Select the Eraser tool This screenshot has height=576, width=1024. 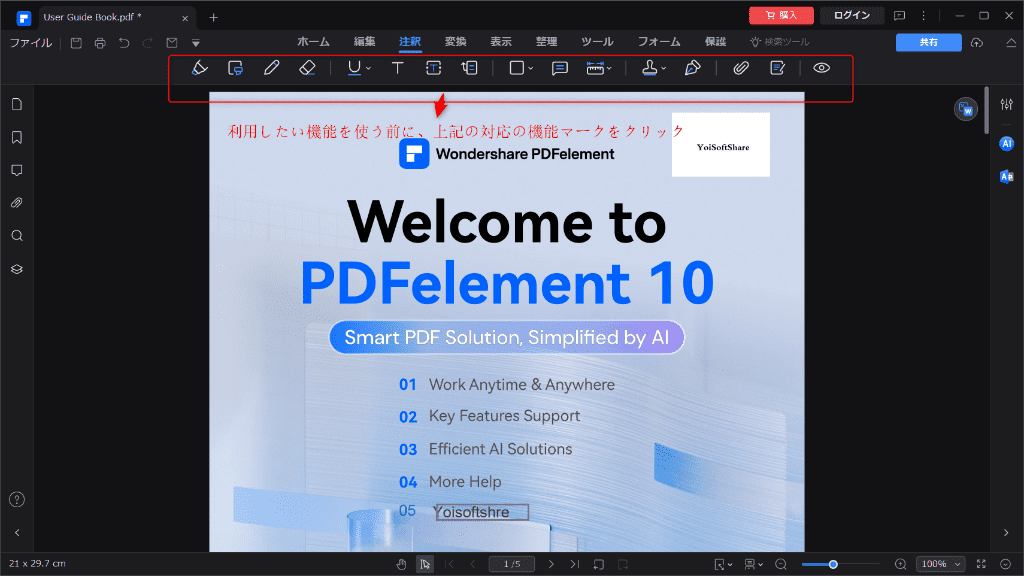pyautogui.click(x=307, y=68)
